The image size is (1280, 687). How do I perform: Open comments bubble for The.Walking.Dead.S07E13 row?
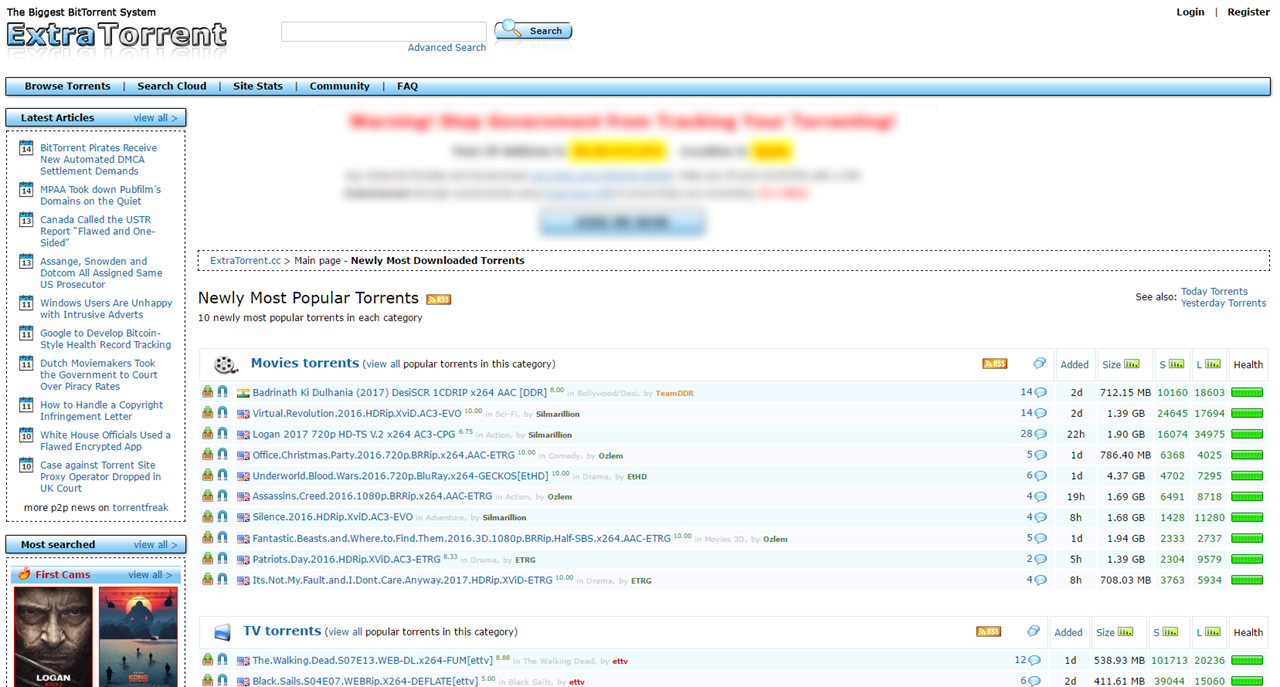point(1034,661)
